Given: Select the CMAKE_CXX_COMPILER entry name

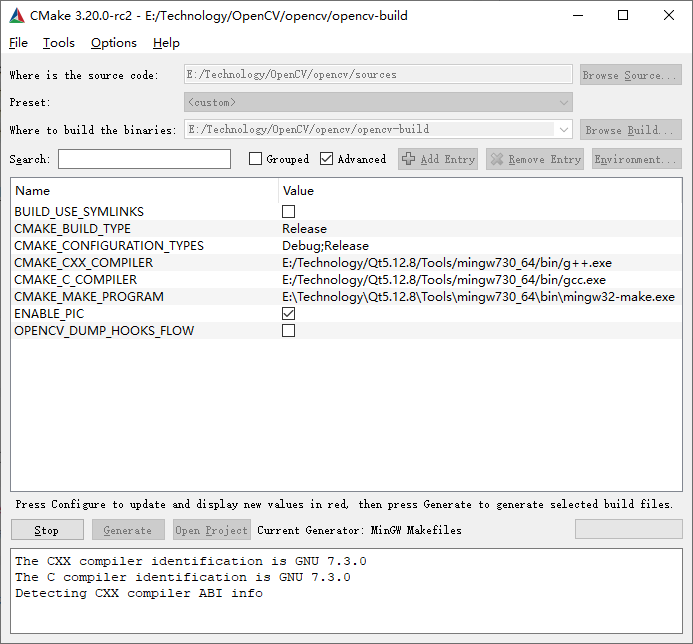Looking at the screenshot, I should coord(84,263).
